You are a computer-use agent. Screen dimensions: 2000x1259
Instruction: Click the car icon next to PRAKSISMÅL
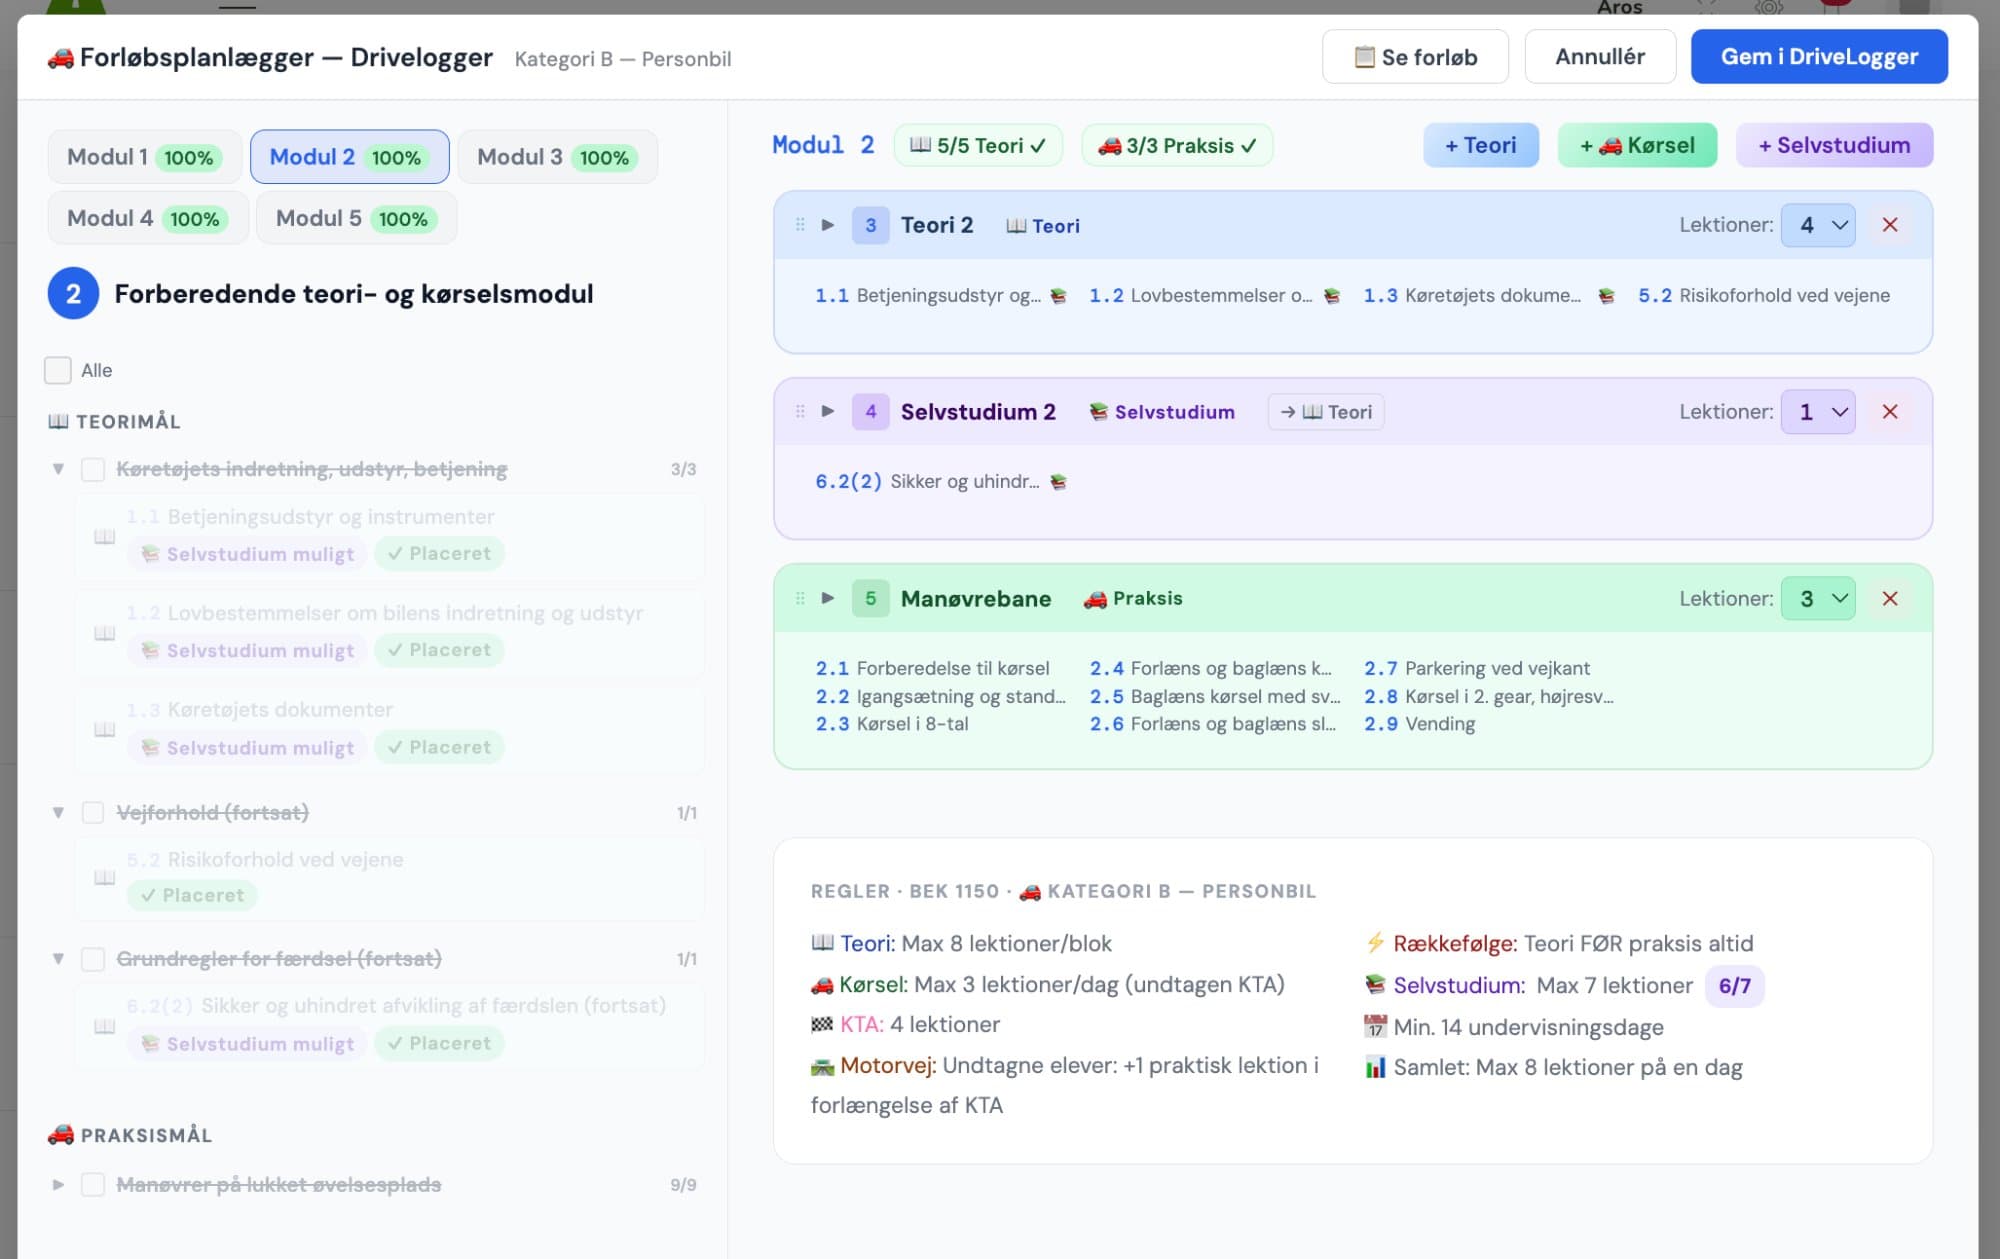coord(61,1135)
